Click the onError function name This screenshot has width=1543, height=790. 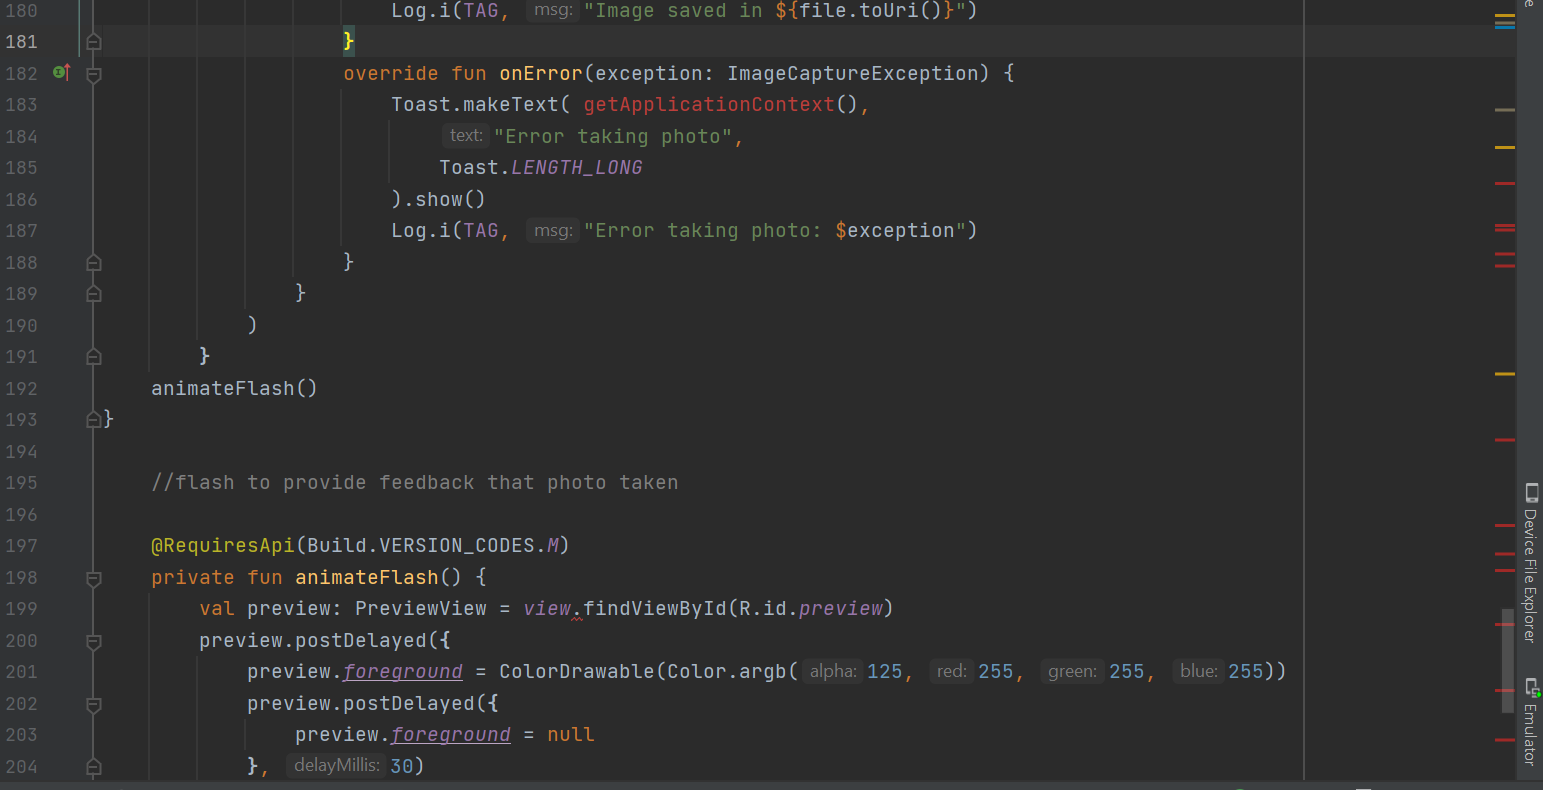tap(541, 73)
